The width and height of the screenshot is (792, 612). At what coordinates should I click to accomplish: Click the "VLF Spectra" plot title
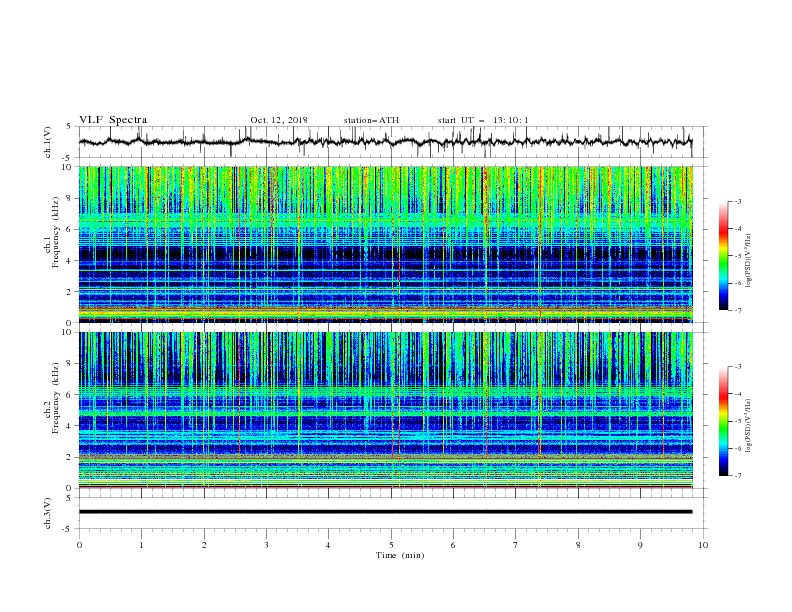coord(113,120)
